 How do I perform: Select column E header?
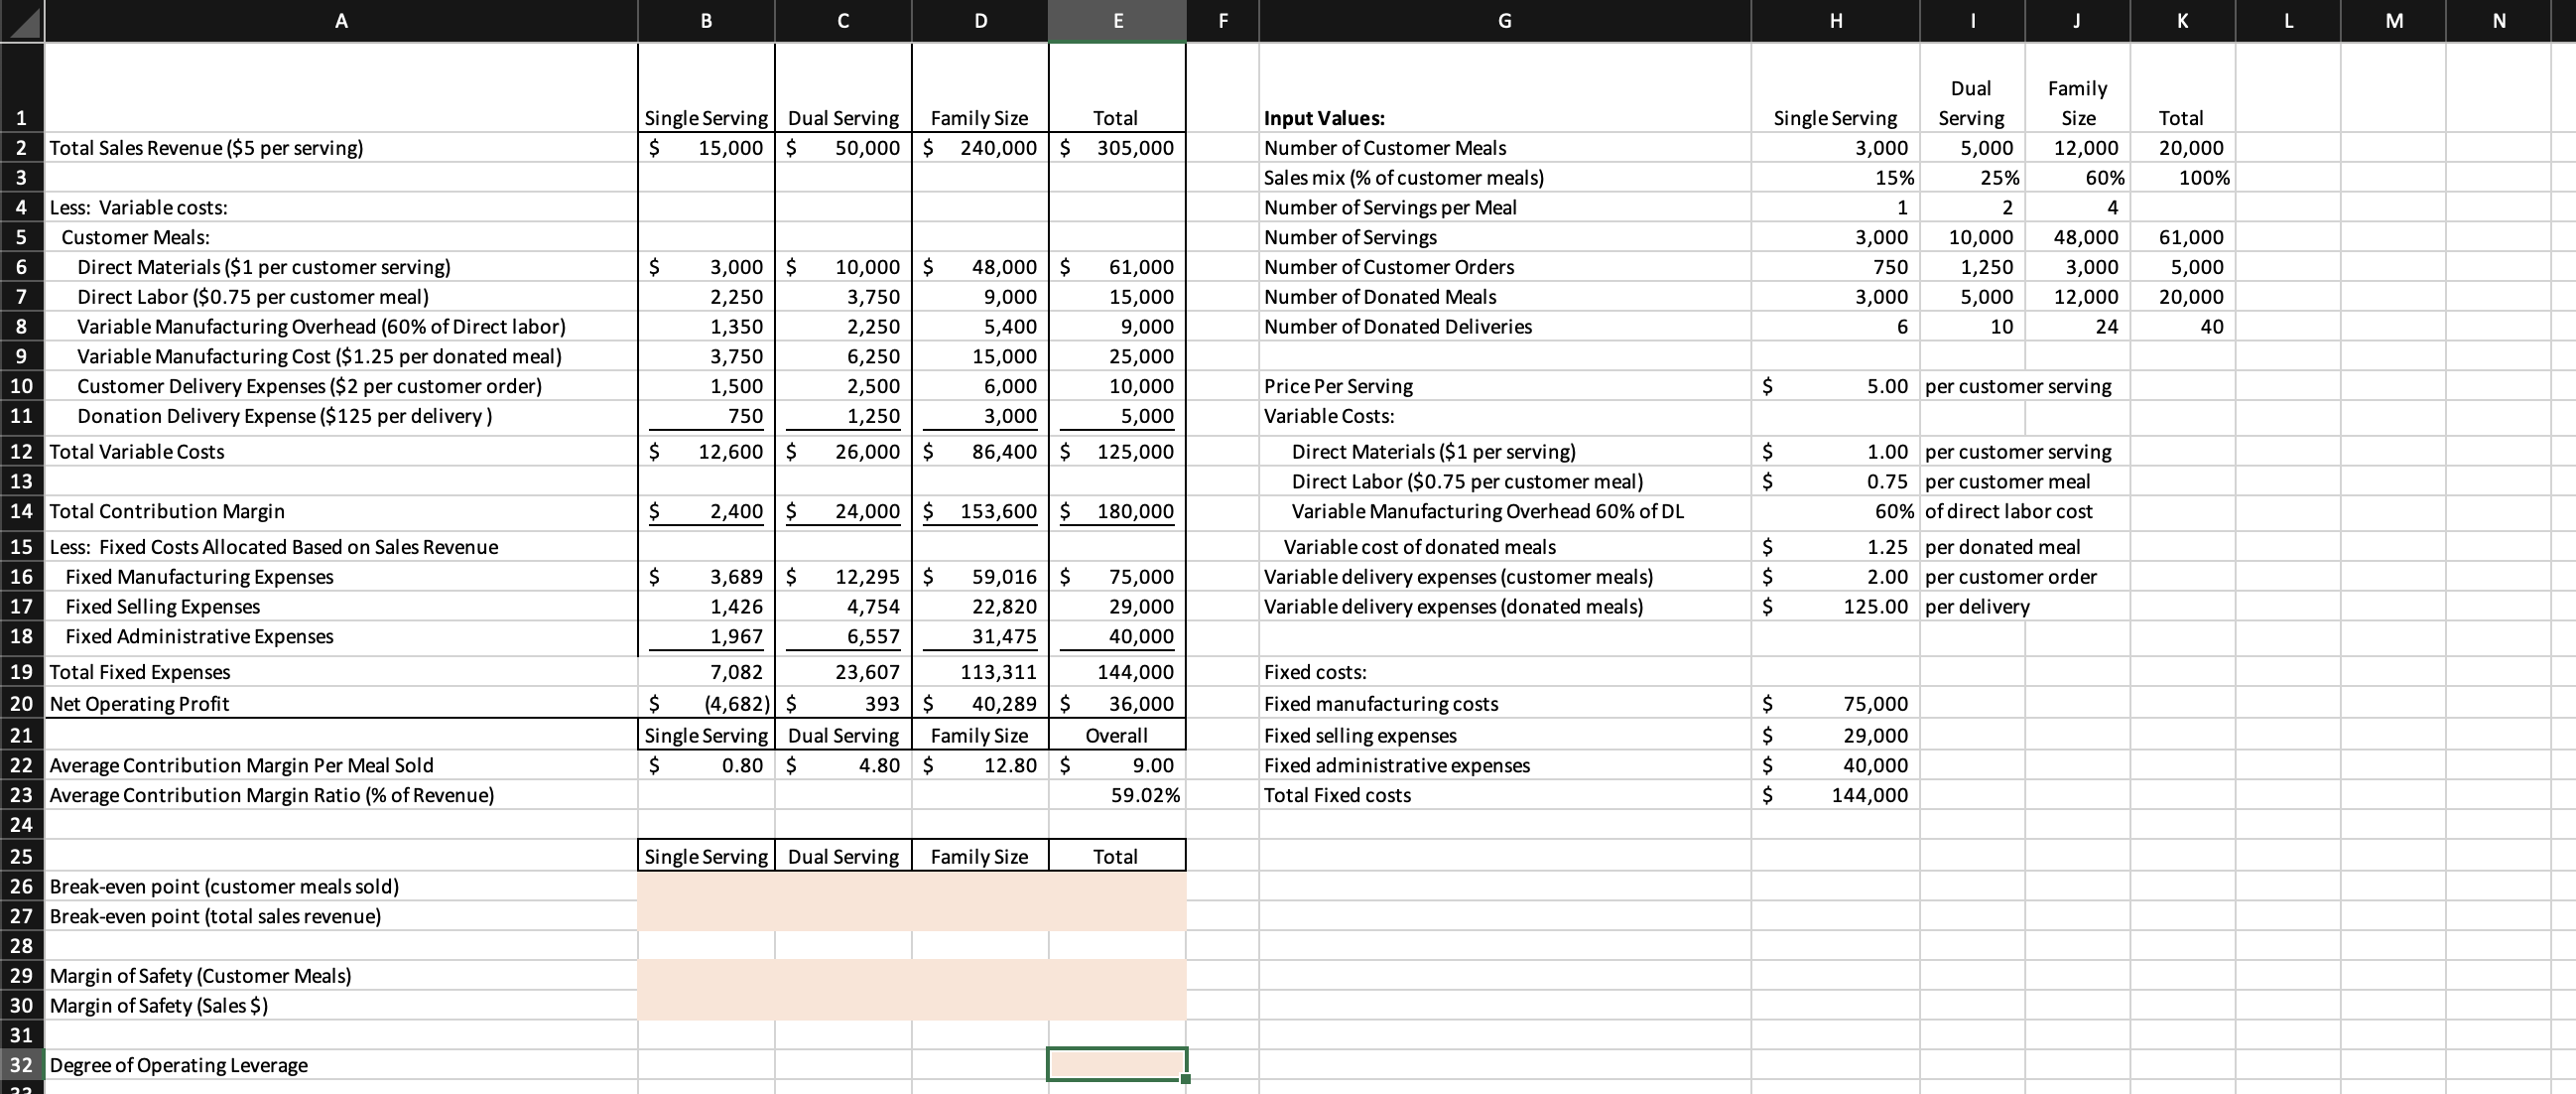click(1117, 21)
